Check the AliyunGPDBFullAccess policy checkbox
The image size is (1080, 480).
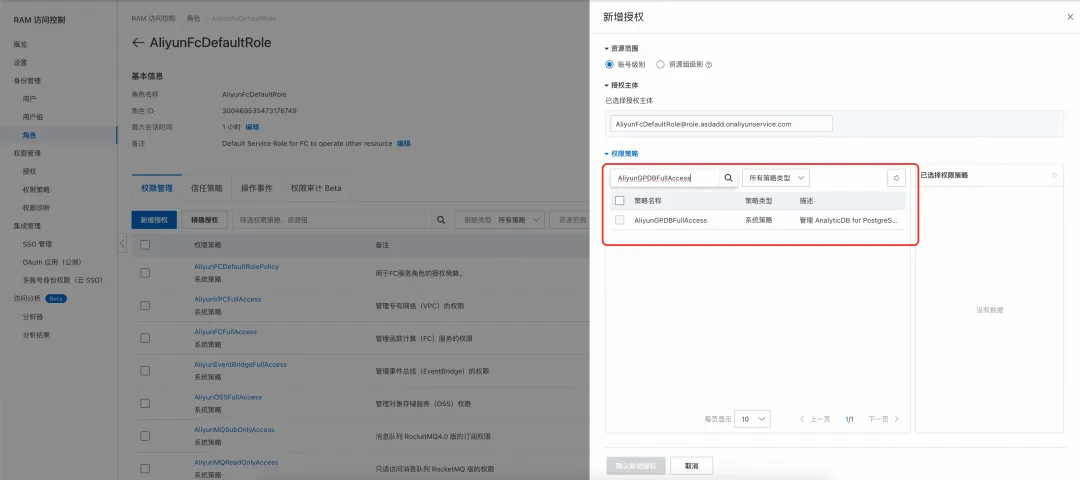click(619, 220)
